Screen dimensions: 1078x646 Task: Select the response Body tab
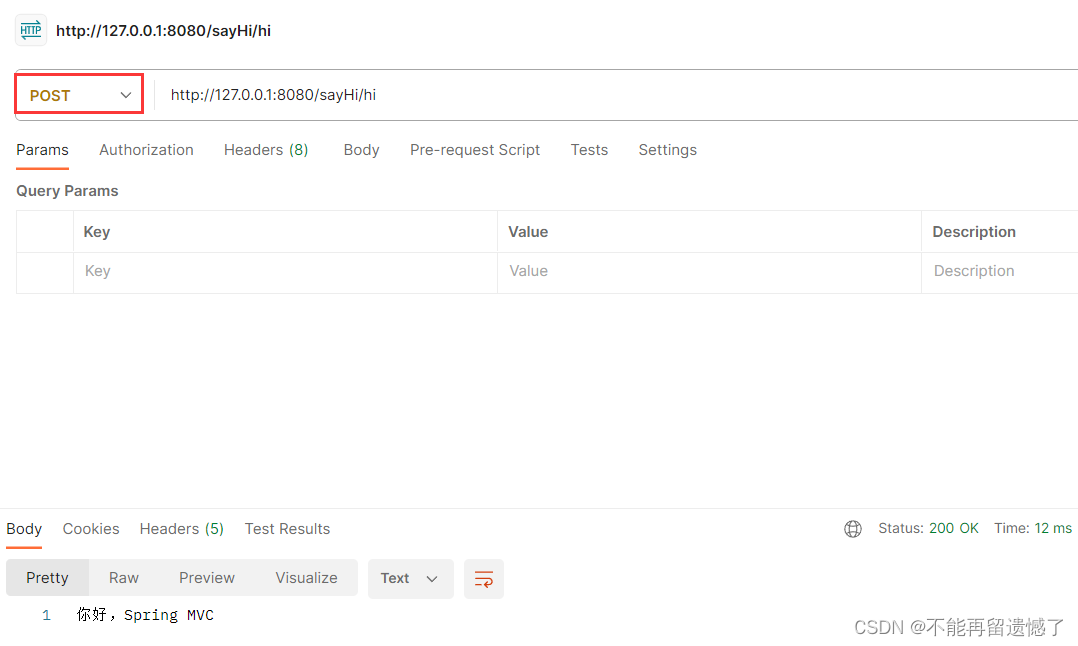point(24,529)
